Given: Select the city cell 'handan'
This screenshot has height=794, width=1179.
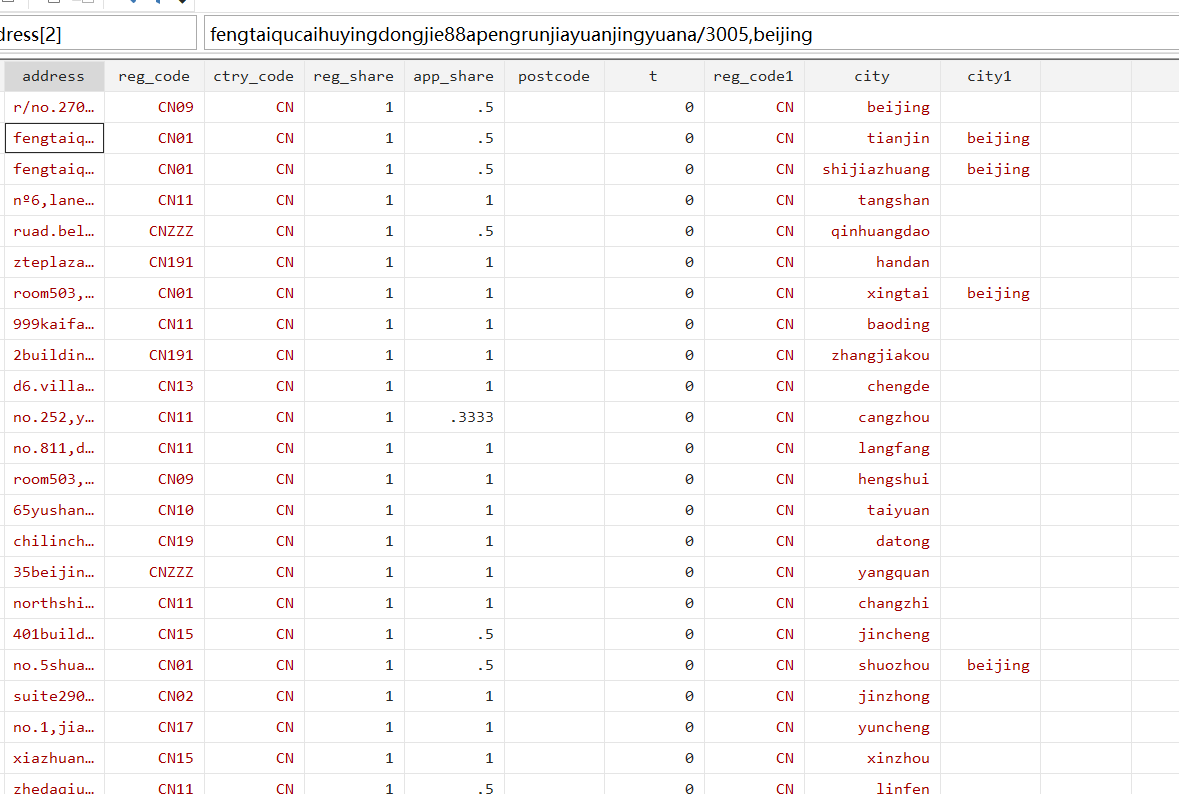Looking at the screenshot, I should point(872,262).
